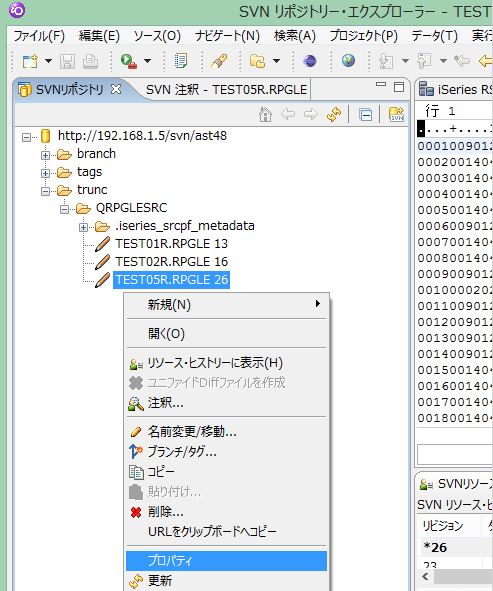Select TEST02R.RPGLE 16 file
Viewport: 493px width, 591px height.
pos(171,262)
